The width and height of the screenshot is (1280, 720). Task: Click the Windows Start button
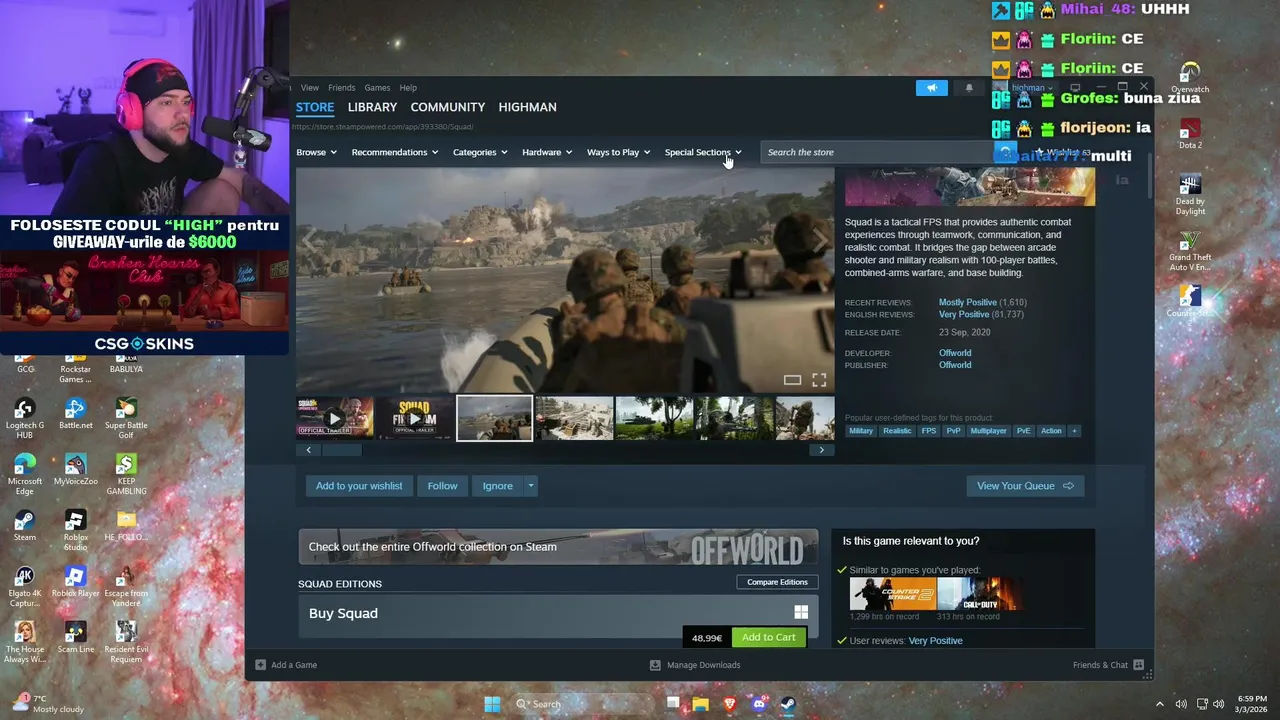pyautogui.click(x=492, y=704)
